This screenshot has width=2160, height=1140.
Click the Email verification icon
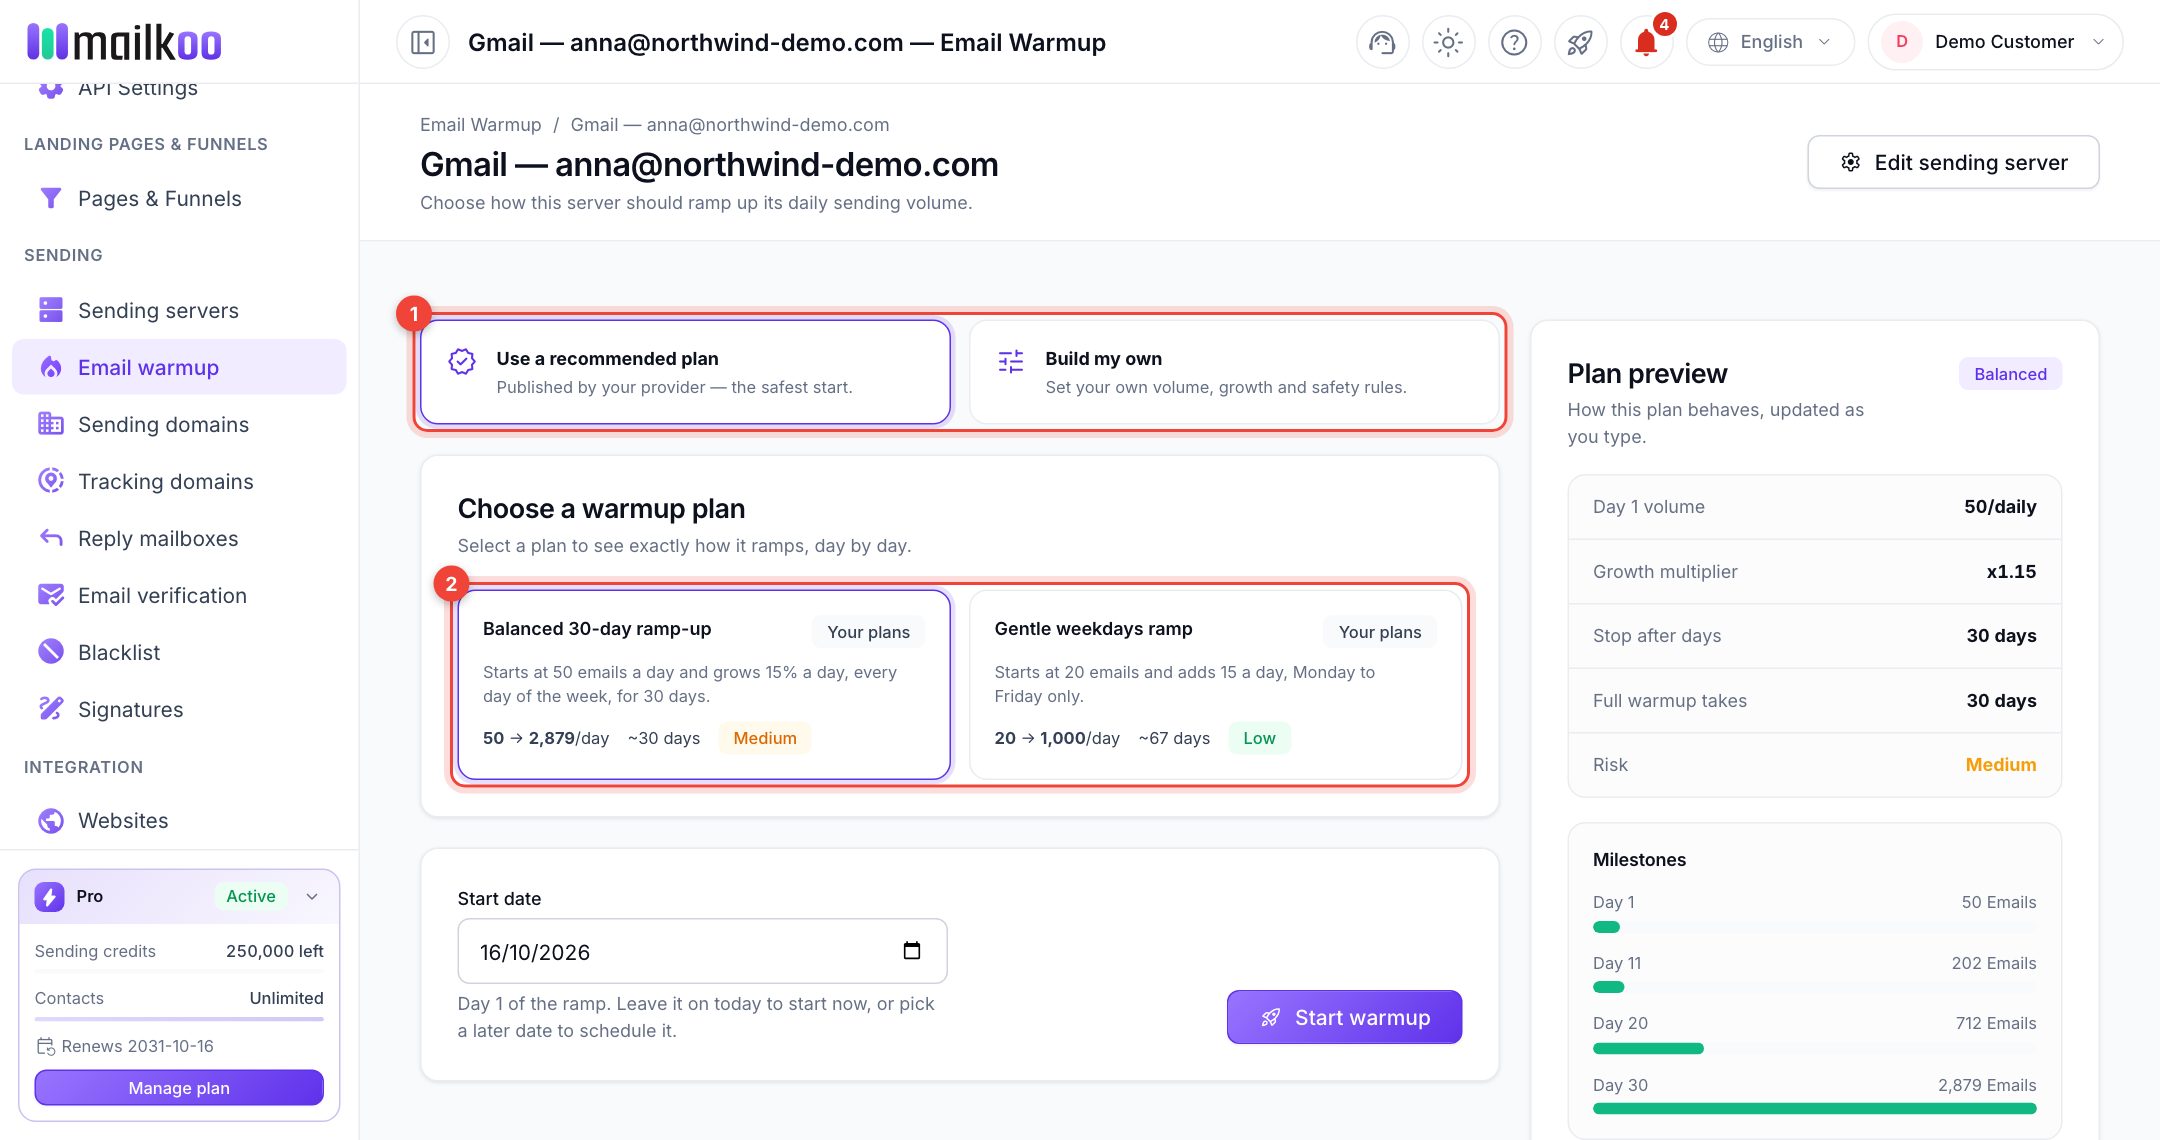[x=50, y=595]
